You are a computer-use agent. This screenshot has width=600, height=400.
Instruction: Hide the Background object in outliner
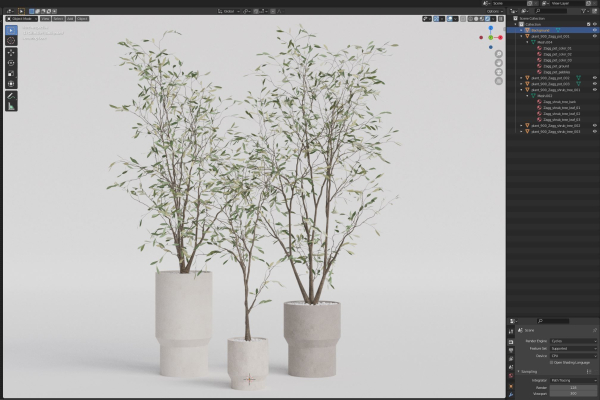pyautogui.click(x=595, y=30)
